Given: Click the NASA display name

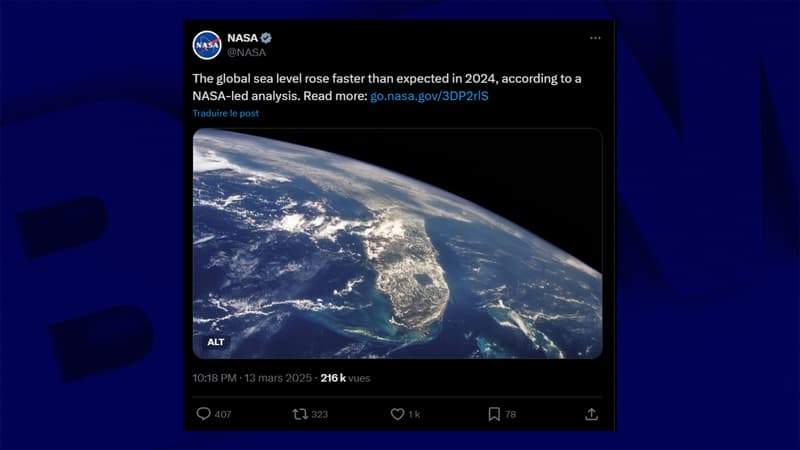Looking at the screenshot, I should (242, 38).
